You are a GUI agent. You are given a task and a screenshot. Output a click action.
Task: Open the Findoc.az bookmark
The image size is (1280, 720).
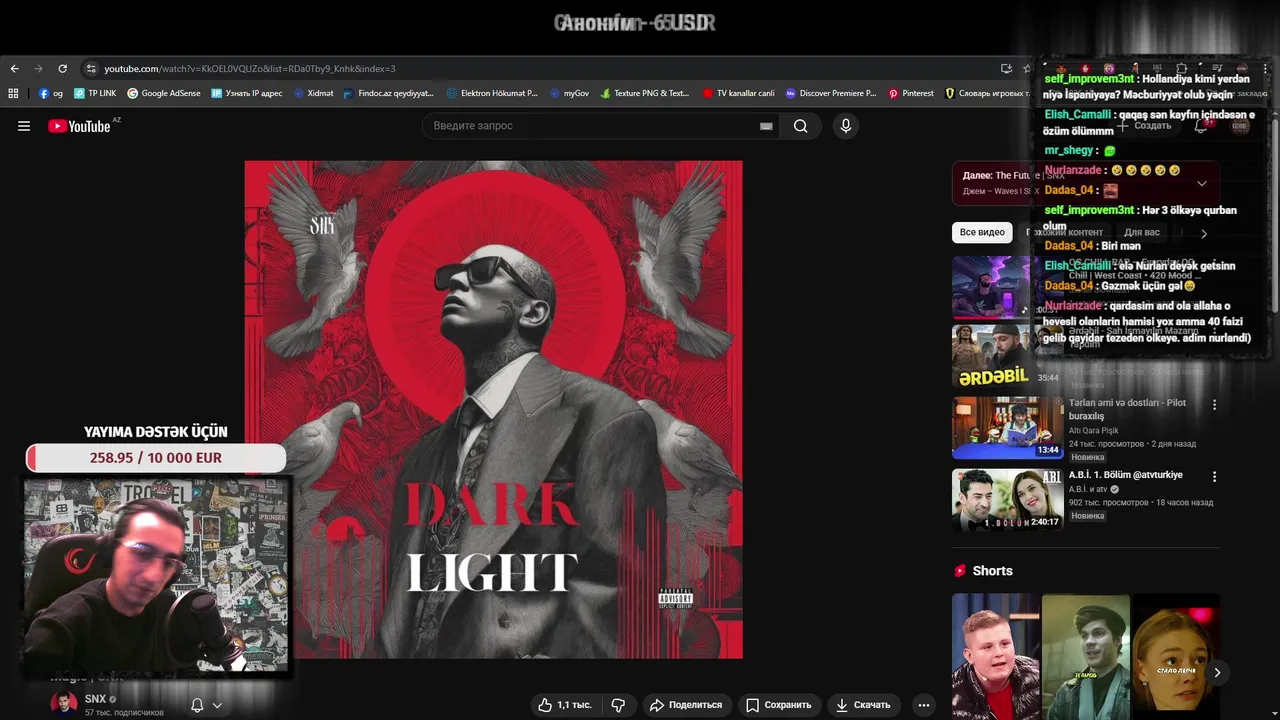pyautogui.click(x=389, y=93)
